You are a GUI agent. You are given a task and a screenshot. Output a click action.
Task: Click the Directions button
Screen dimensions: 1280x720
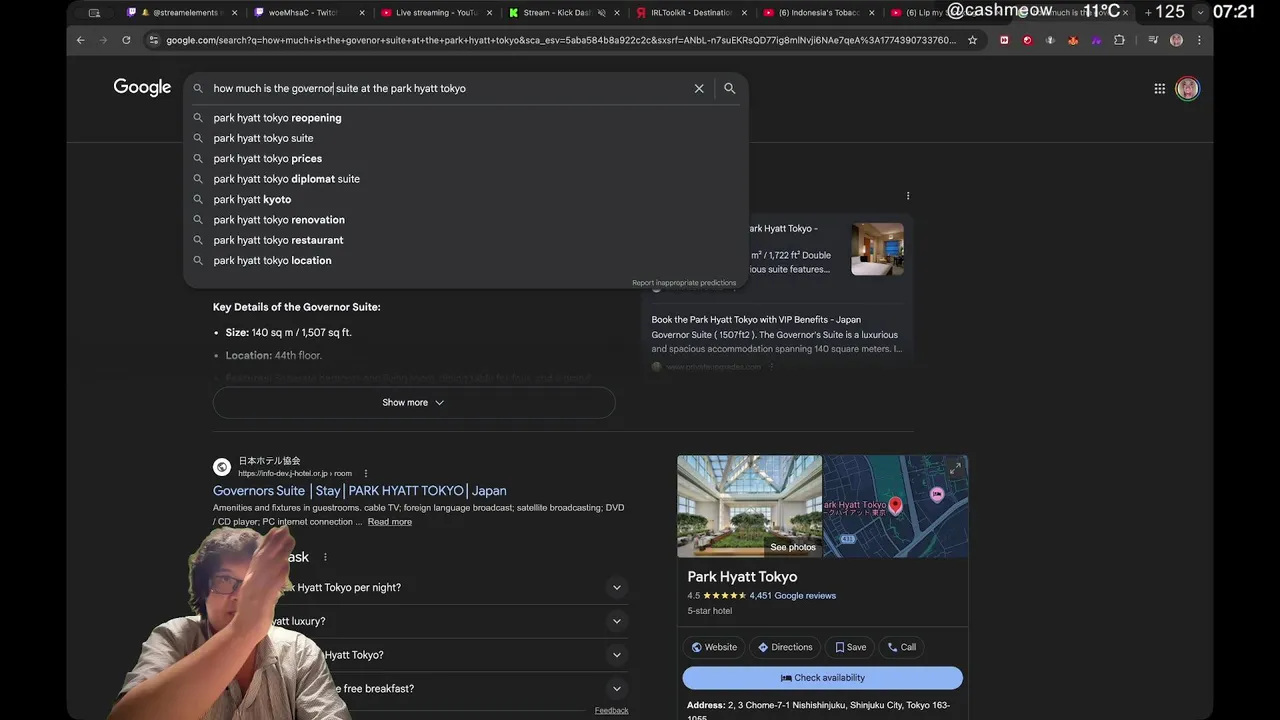(785, 647)
